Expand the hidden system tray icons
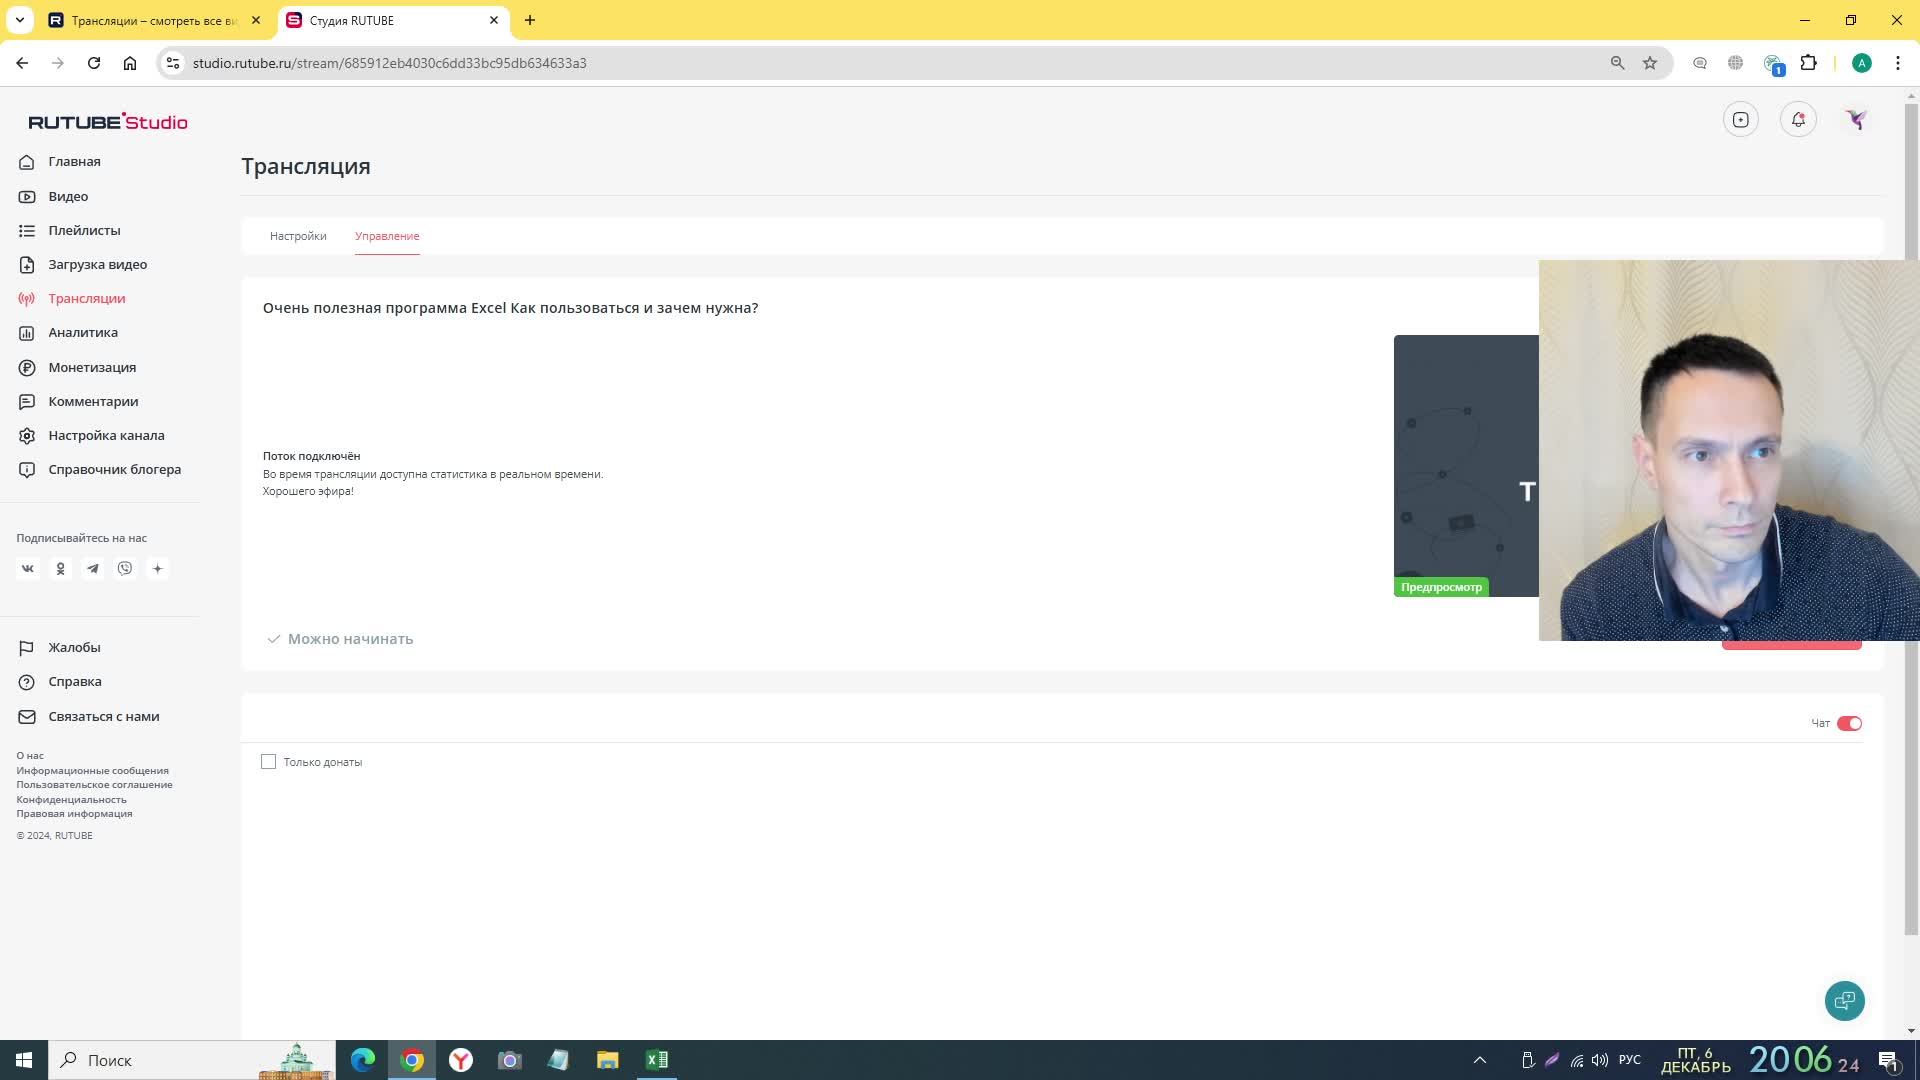The width and height of the screenshot is (1920, 1080). pyautogui.click(x=1480, y=1060)
